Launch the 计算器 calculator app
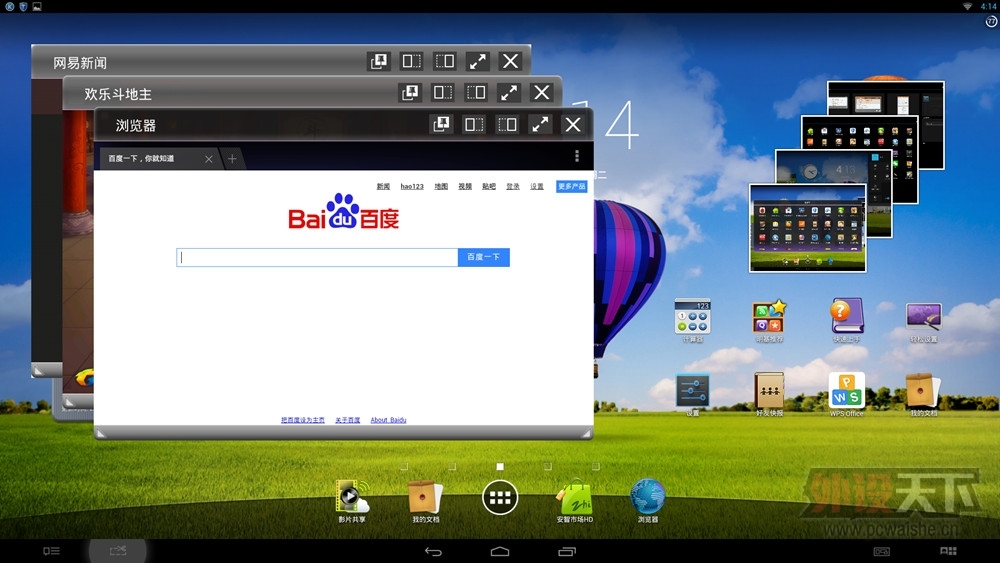This screenshot has height=563, width=1000. pyautogui.click(x=693, y=321)
